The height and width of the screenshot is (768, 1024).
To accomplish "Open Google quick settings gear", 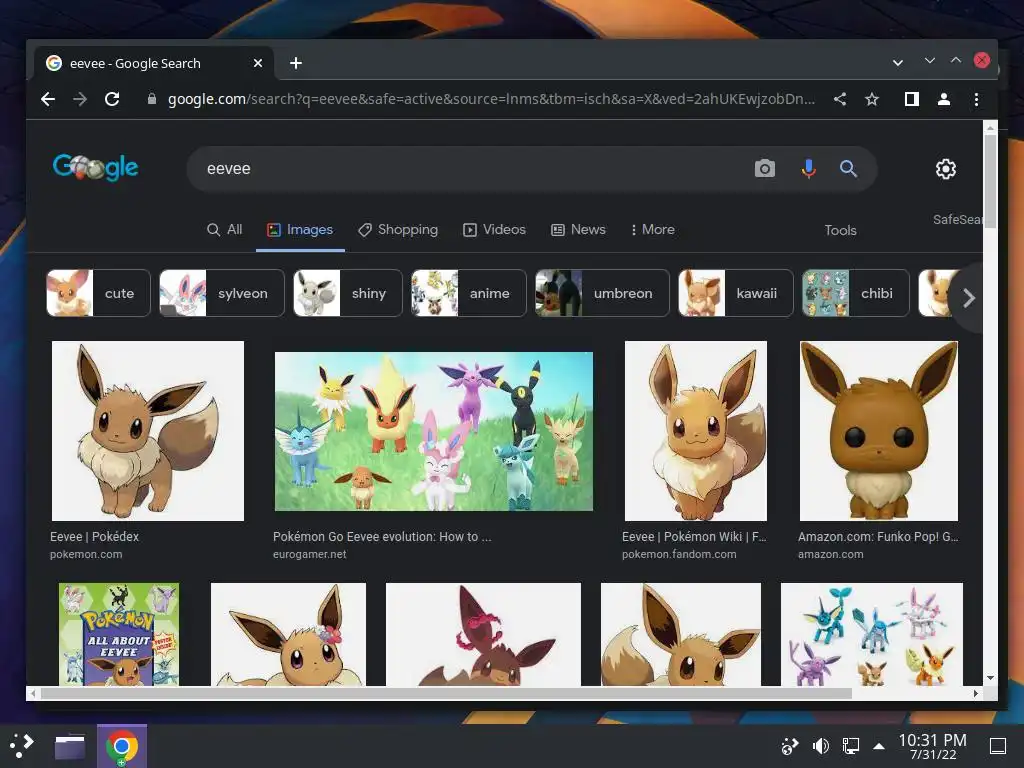I will [946, 169].
